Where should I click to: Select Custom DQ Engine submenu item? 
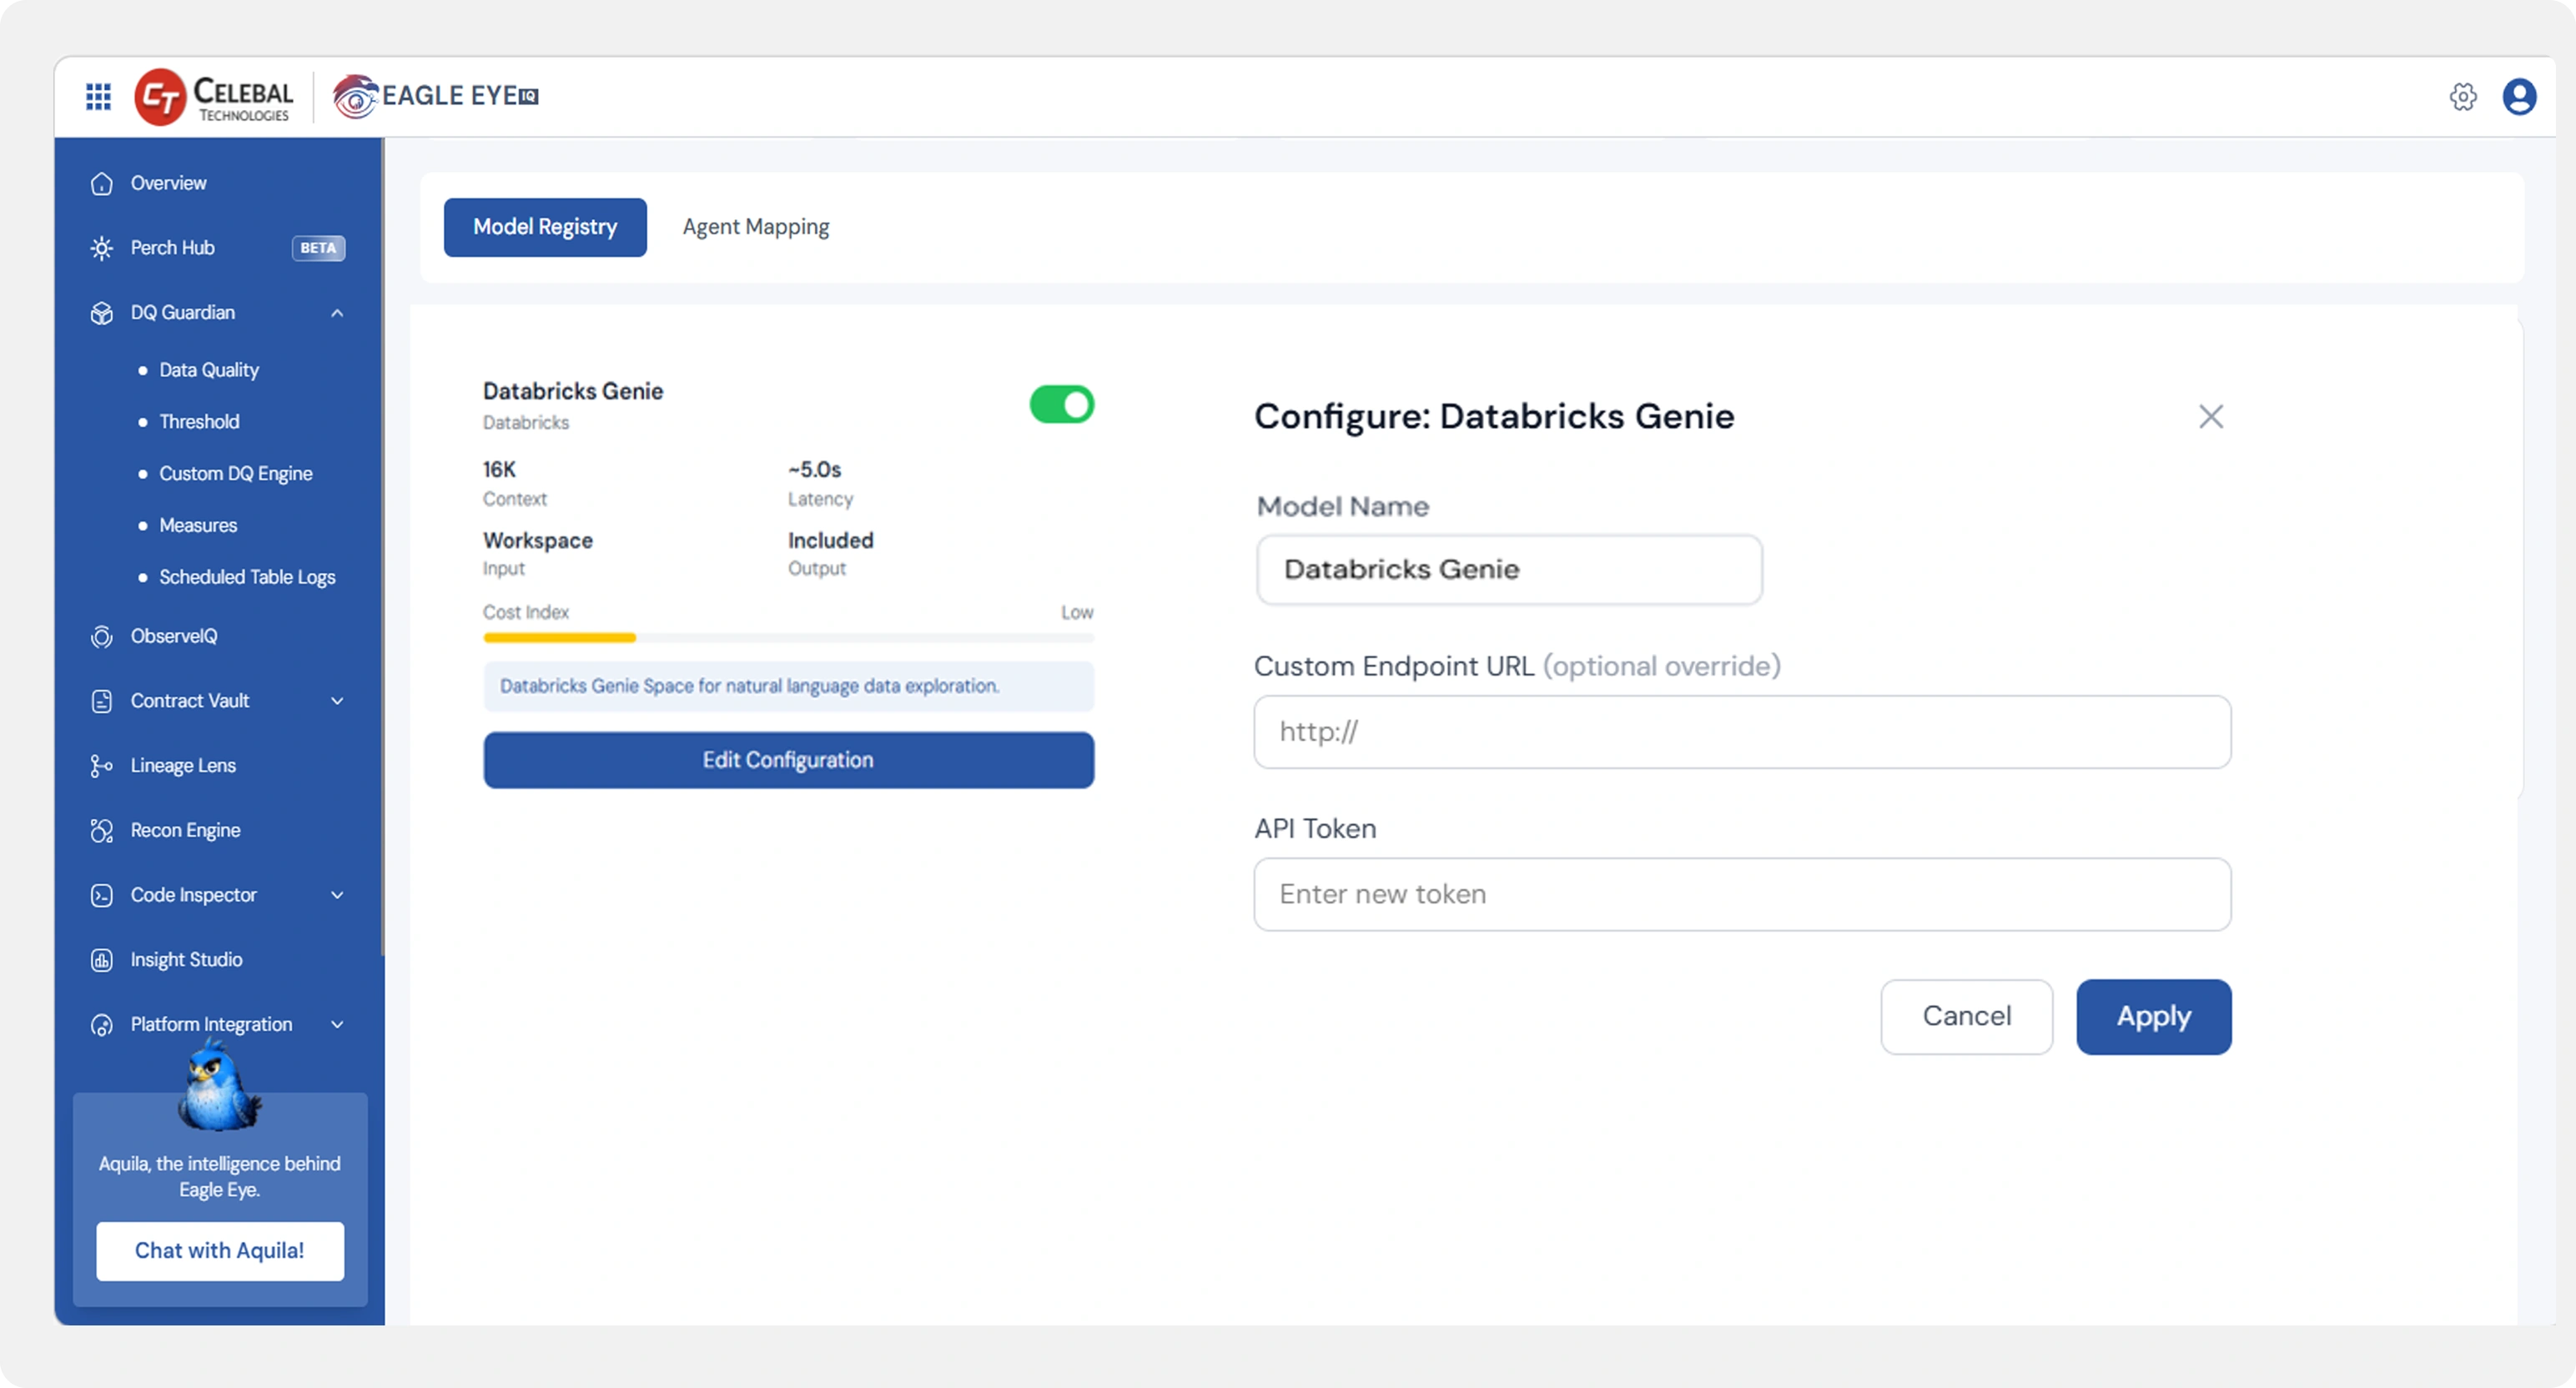pos(235,474)
